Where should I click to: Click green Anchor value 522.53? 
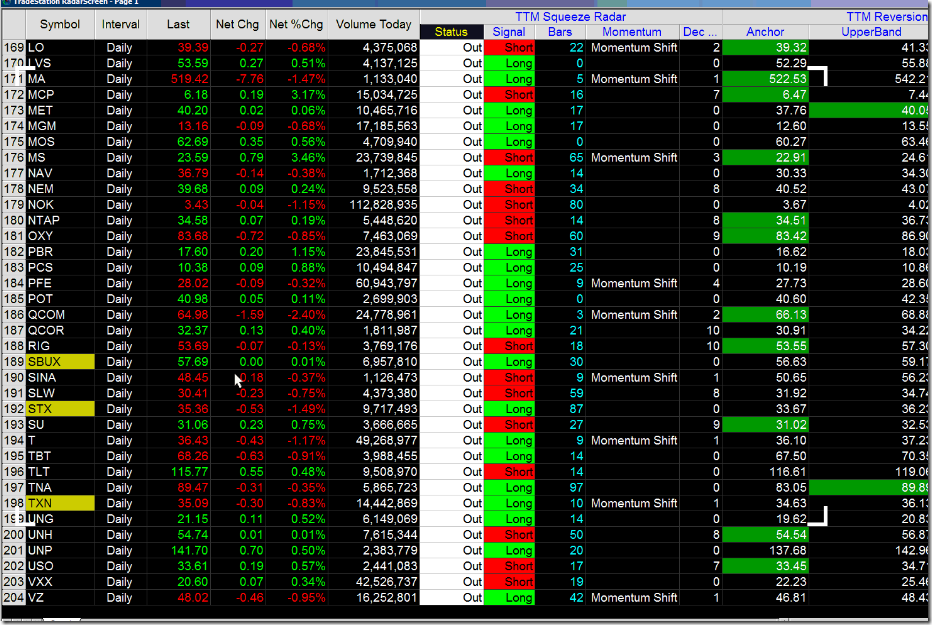(766, 79)
